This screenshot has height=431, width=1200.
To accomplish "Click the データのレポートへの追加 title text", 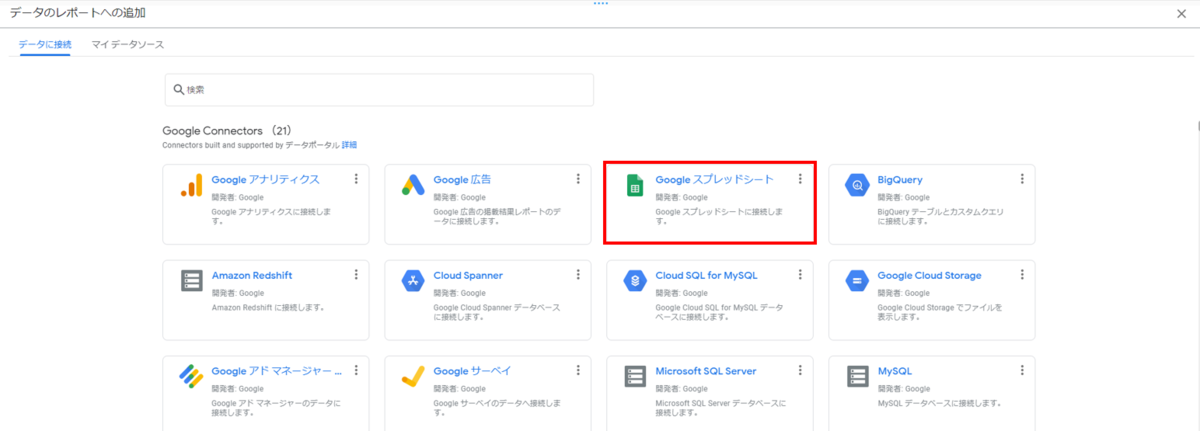I will point(78,12).
